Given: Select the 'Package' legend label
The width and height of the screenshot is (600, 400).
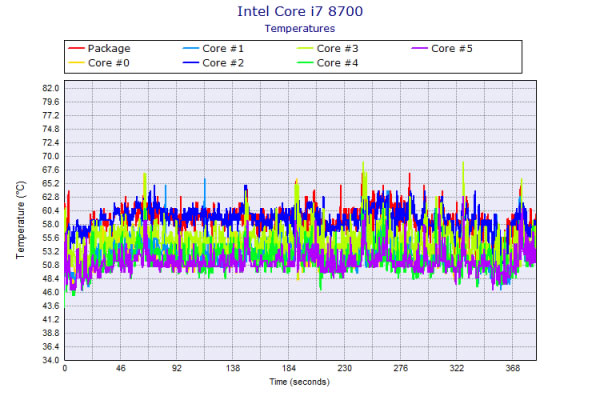Looking at the screenshot, I should pyautogui.click(x=109, y=49).
